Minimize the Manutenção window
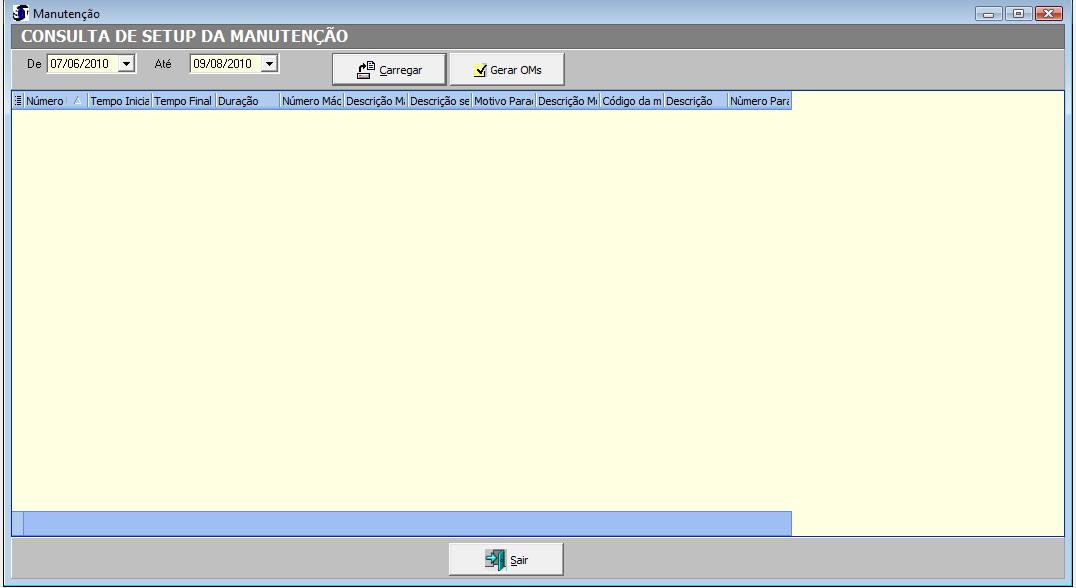This screenshot has width=1076, height=588. point(992,12)
